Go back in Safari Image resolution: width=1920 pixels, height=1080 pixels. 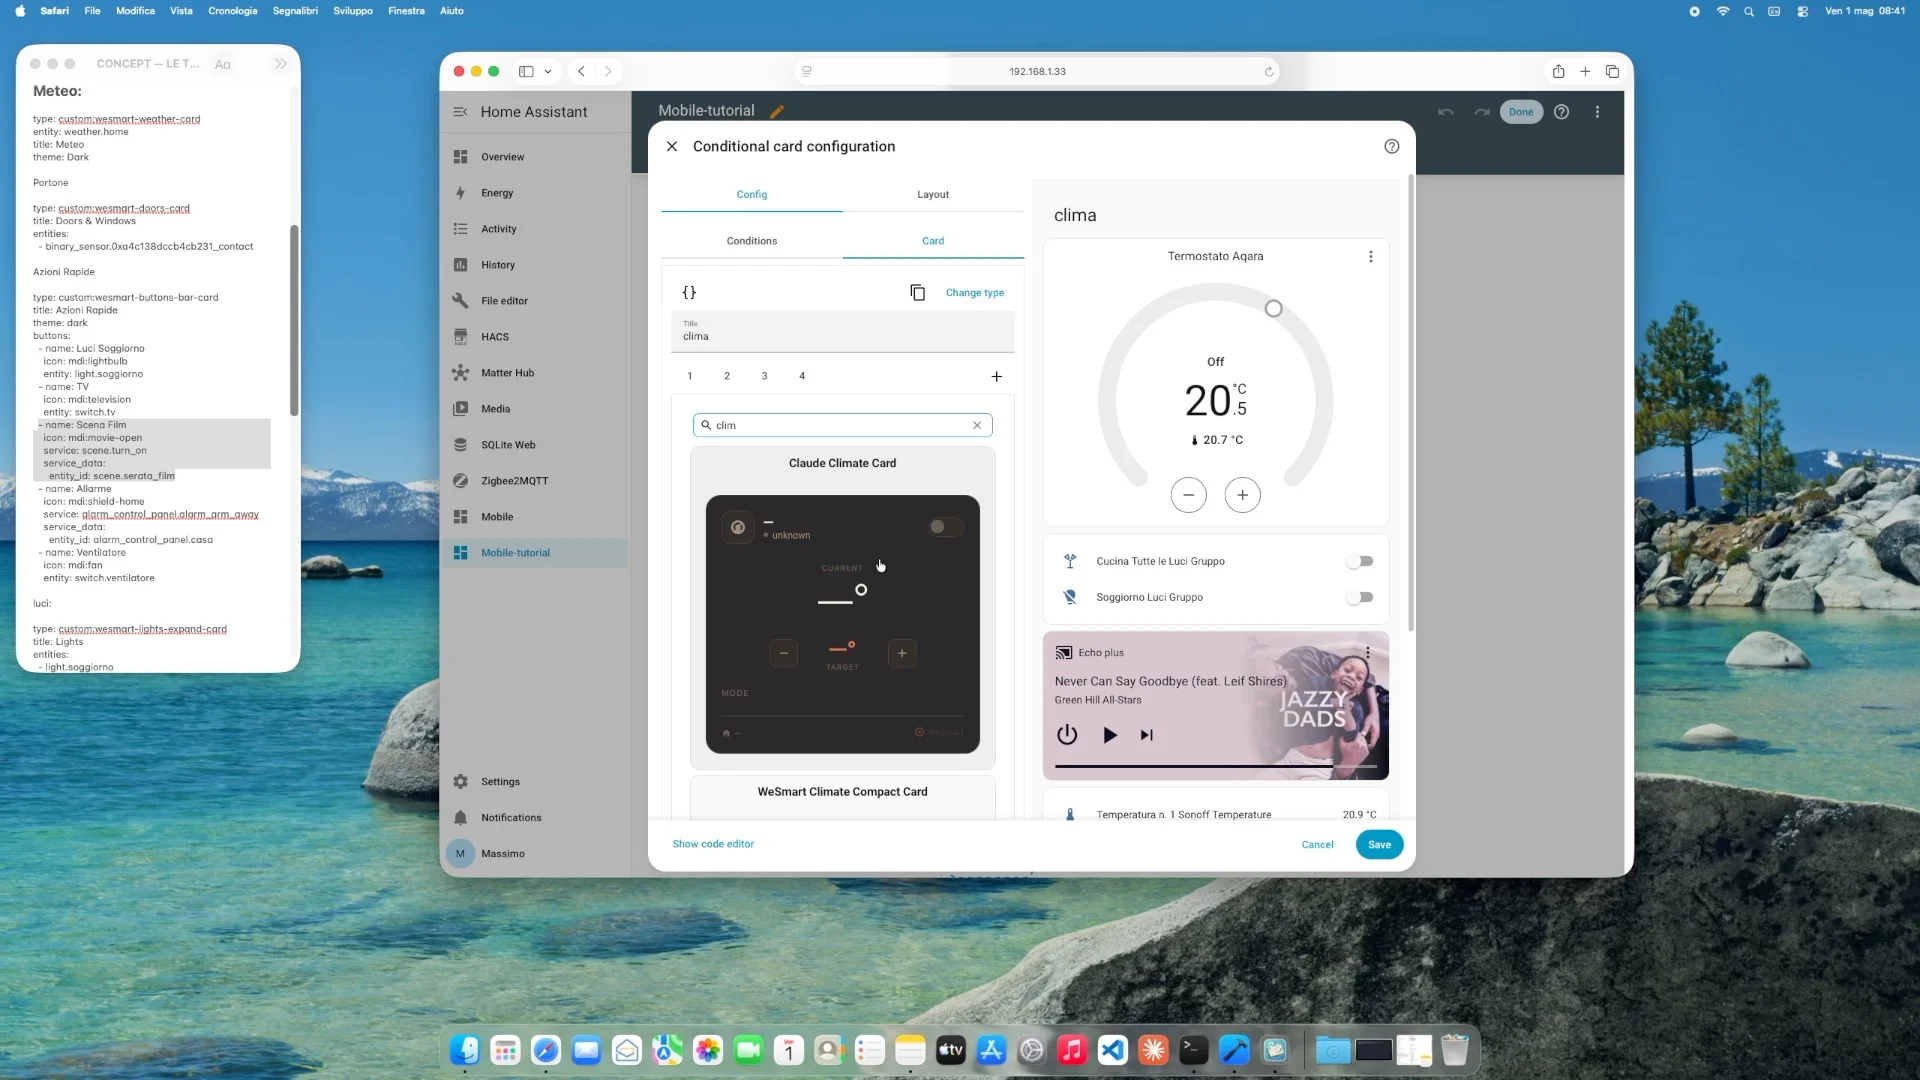[581, 72]
